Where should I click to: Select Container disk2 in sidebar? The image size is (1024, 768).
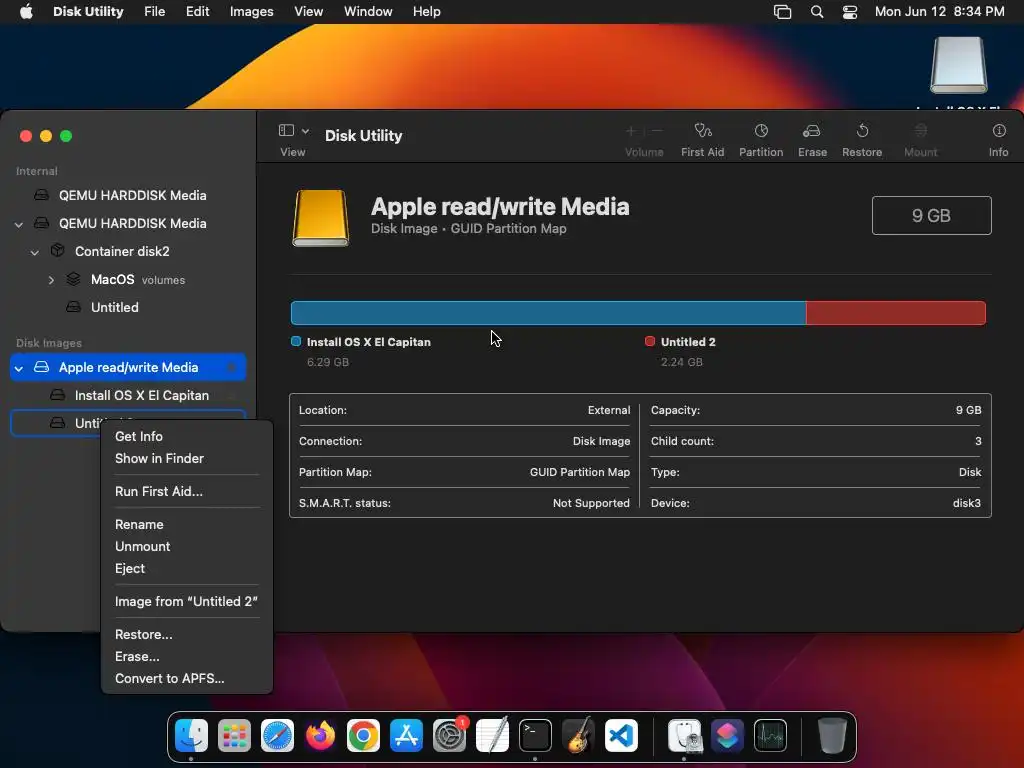tap(128, 251)
